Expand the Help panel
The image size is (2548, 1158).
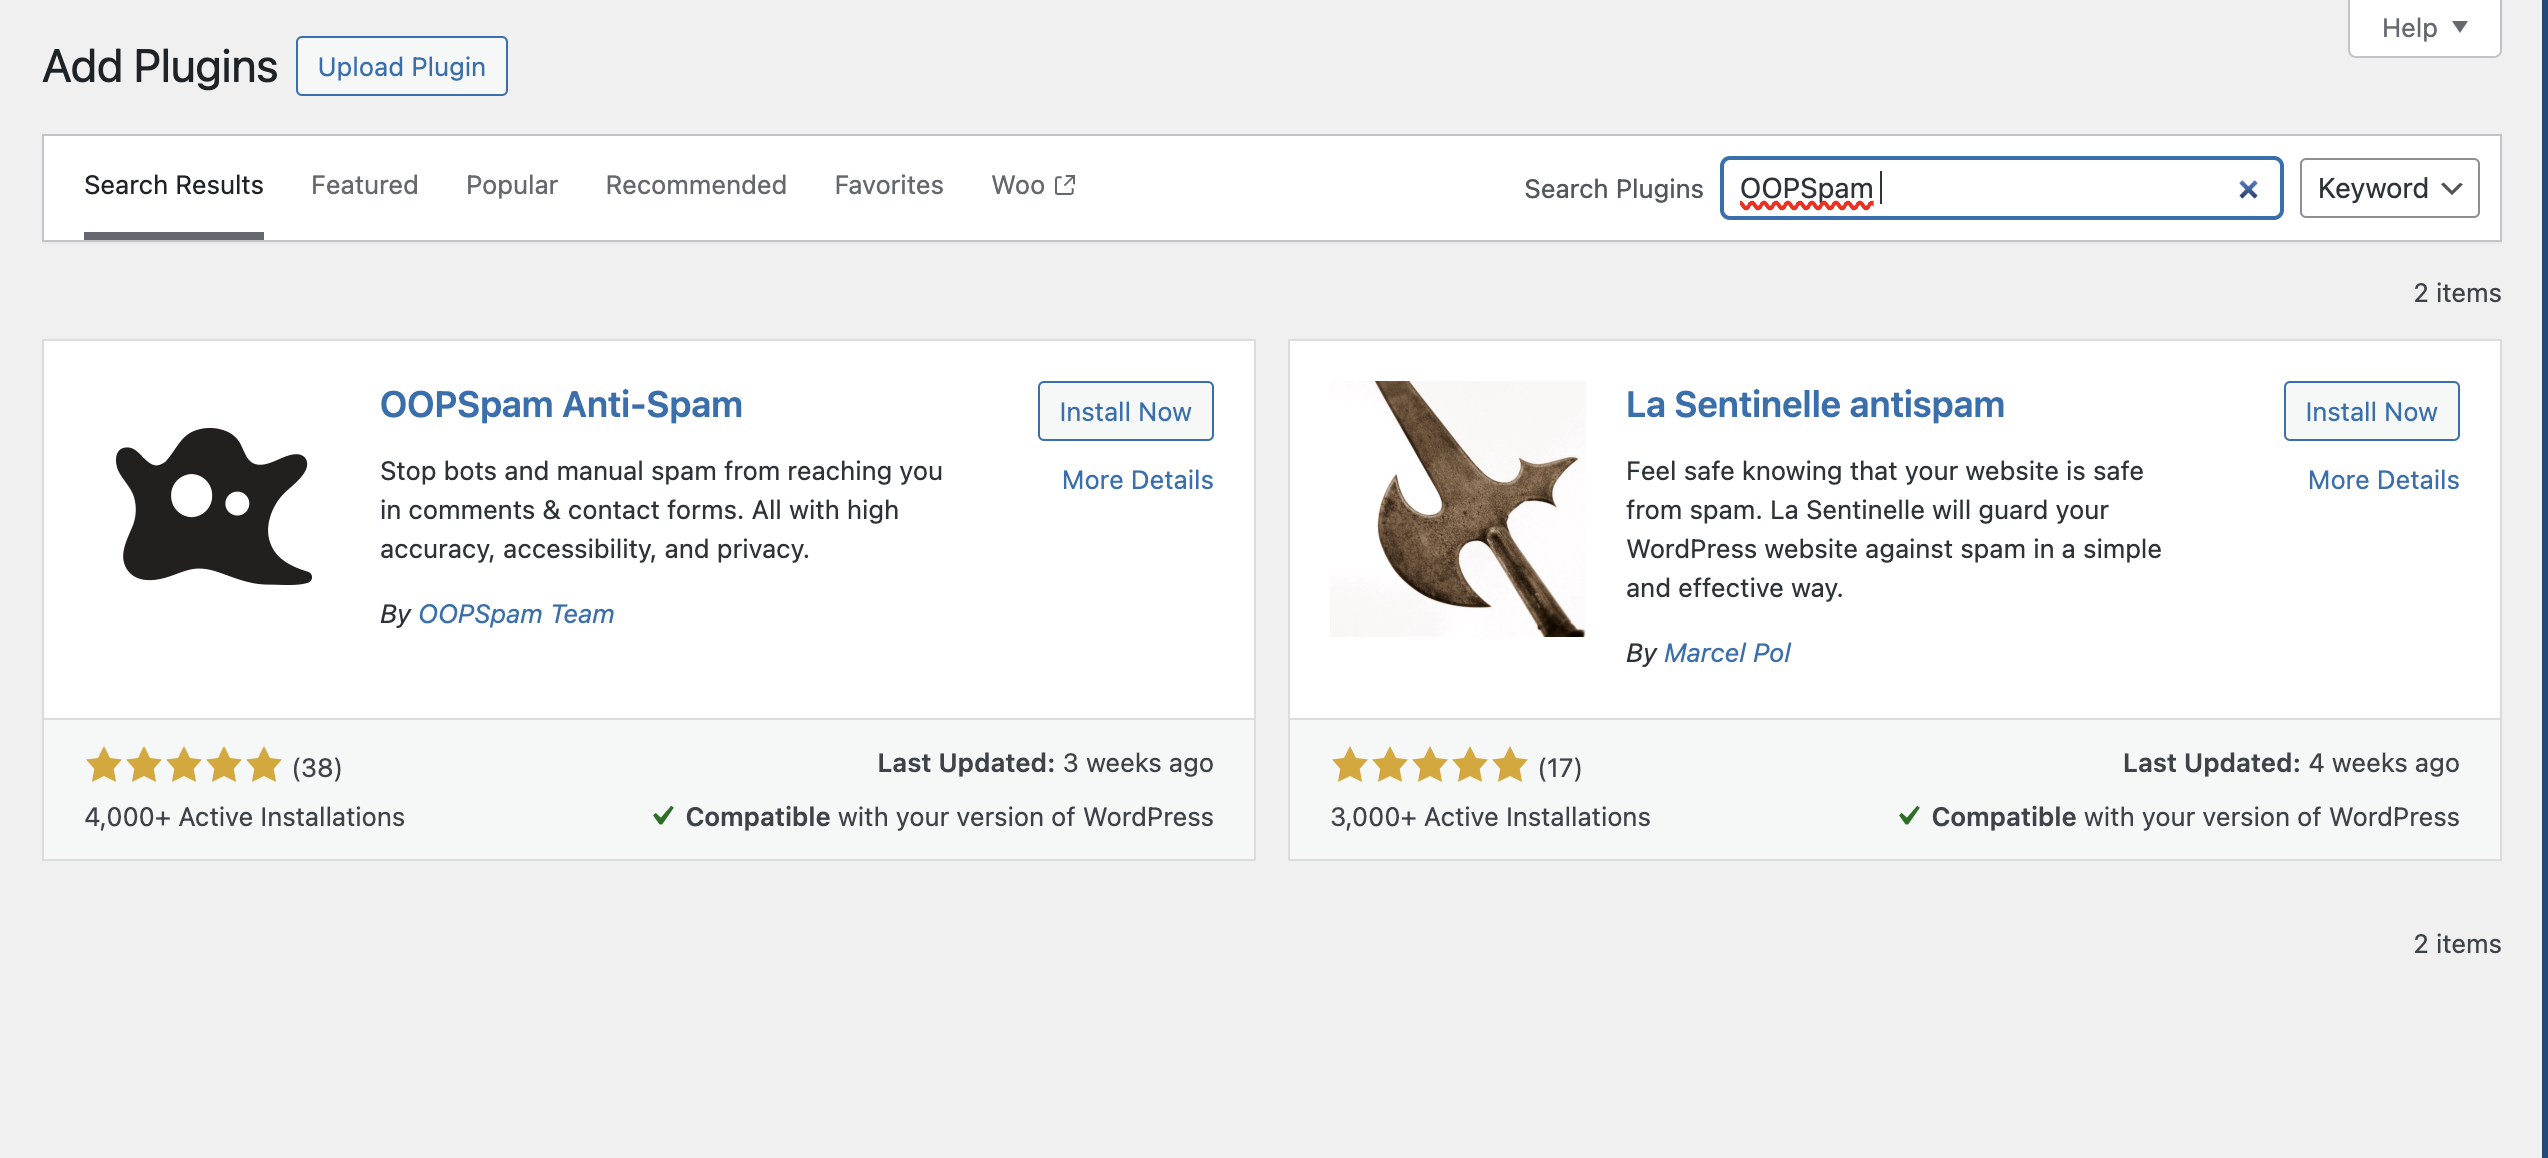click(x=2424, y=27)
